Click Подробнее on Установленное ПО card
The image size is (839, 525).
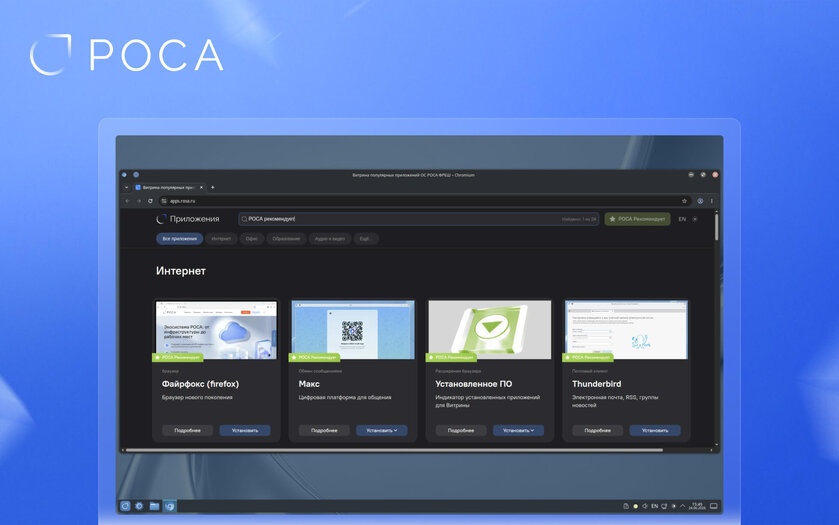[x=461, y=430]
